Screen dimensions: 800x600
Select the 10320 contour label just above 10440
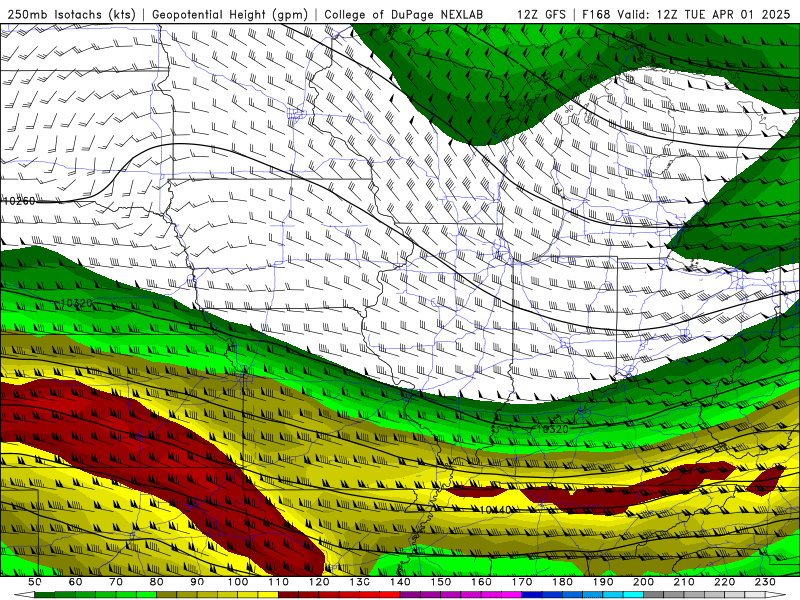(x=553, y=430)
